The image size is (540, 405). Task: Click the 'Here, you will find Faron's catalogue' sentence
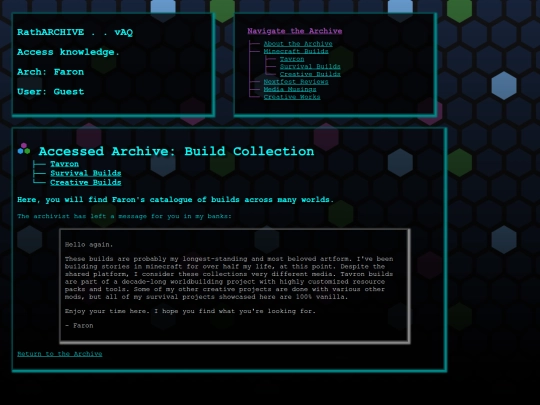(x=175, y=200)
